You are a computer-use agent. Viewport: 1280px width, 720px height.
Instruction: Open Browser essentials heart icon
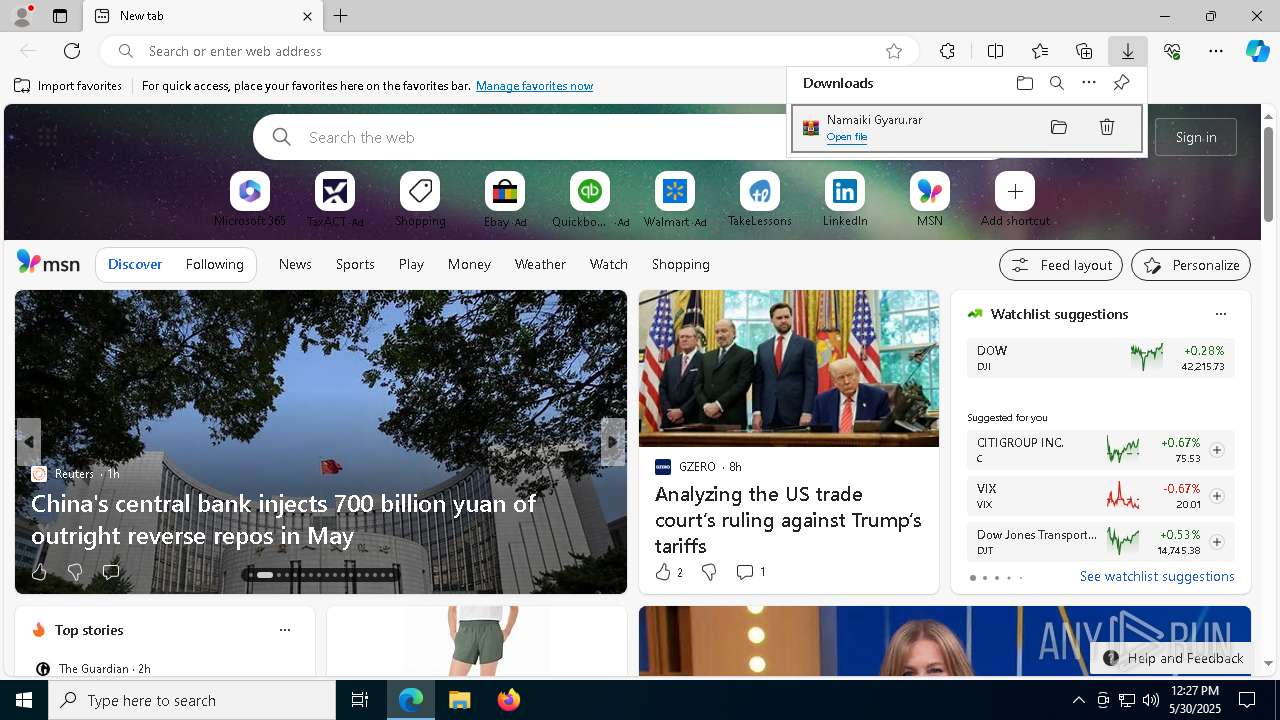[x=1172, y=51]
